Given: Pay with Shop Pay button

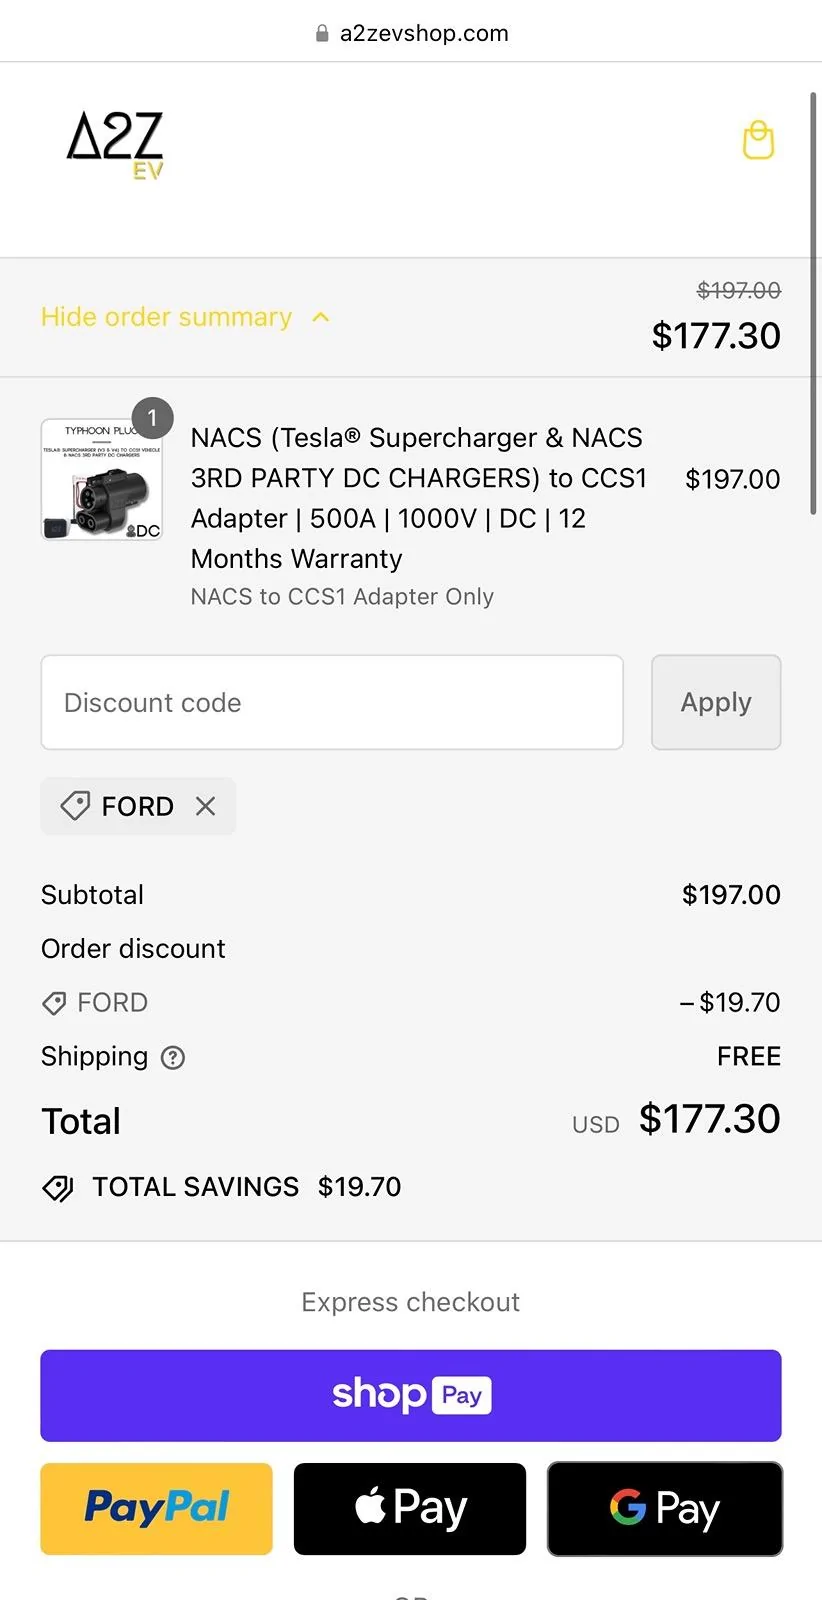Looking at the screenshot, I should coord(411,1395).
